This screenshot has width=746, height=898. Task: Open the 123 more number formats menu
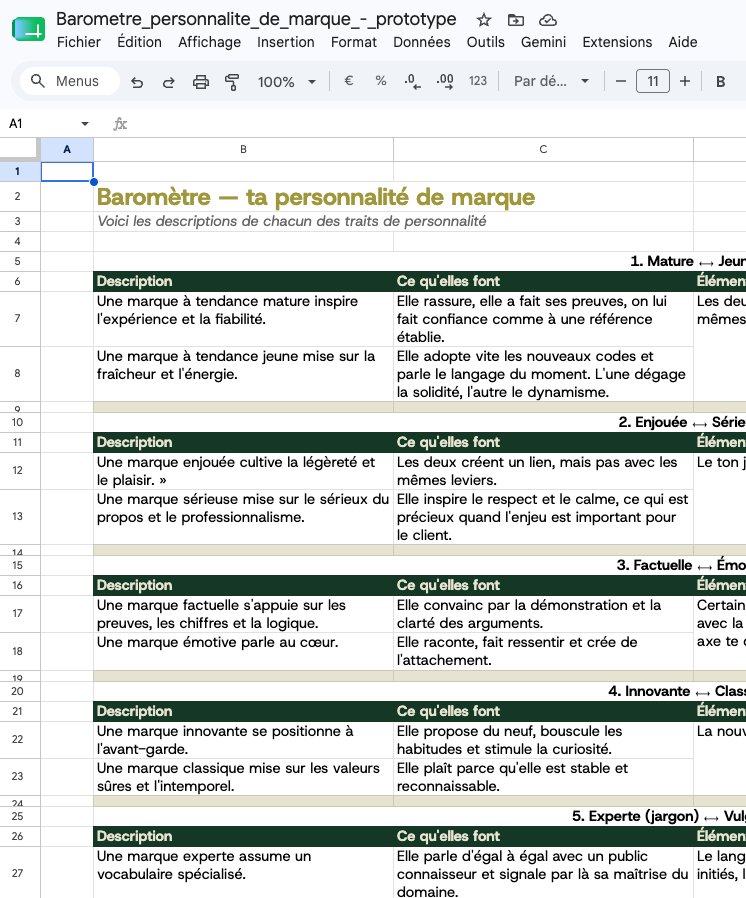point(477,81)
